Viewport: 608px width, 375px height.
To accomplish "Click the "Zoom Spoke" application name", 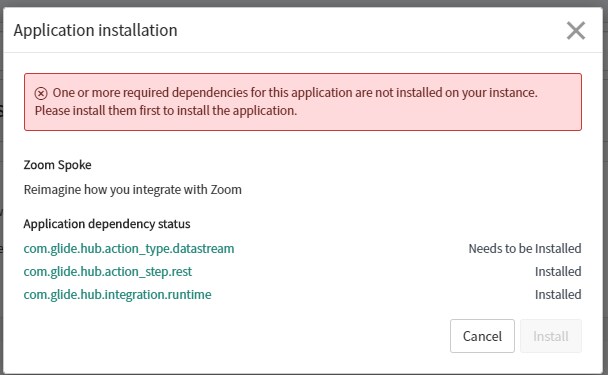I will (x=57, y=165).
